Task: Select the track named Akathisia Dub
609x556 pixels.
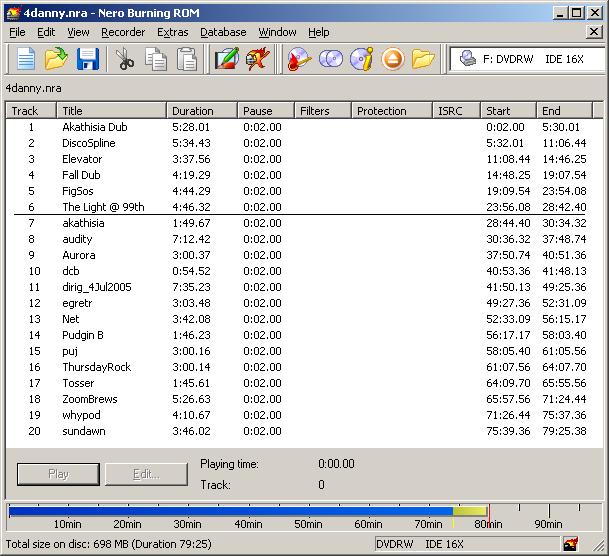Action: 94,127
